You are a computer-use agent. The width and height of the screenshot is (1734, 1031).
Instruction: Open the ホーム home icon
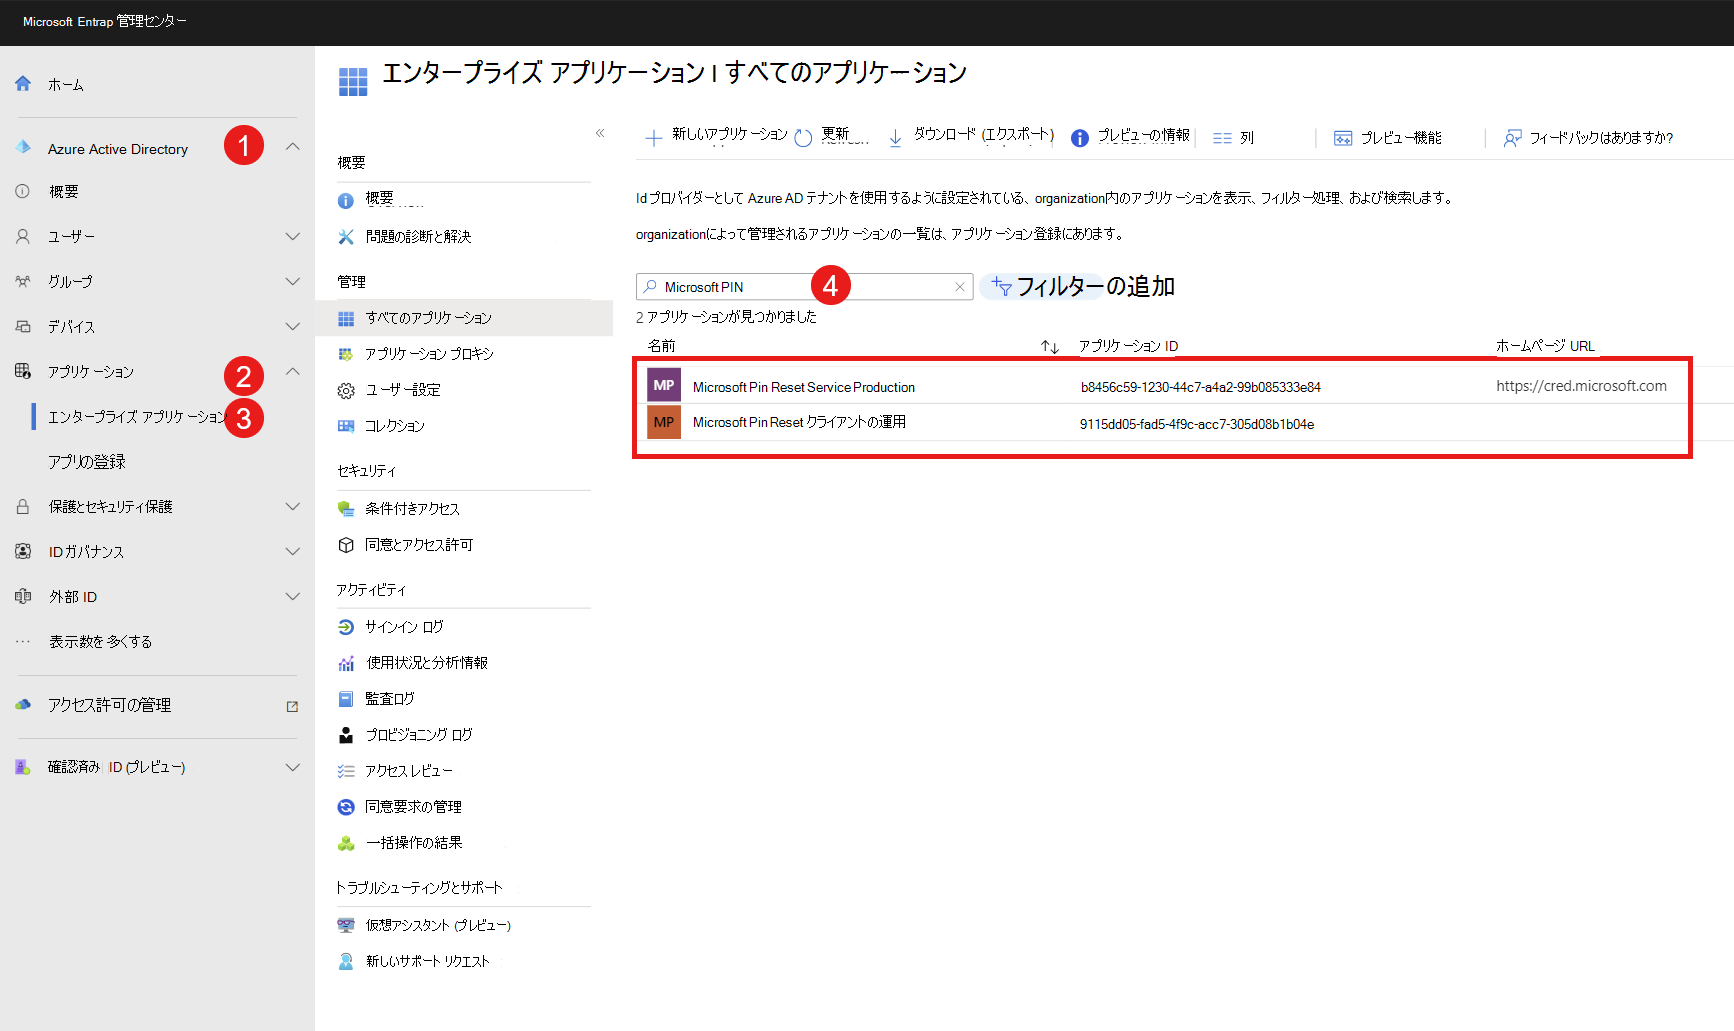point(23,84)
